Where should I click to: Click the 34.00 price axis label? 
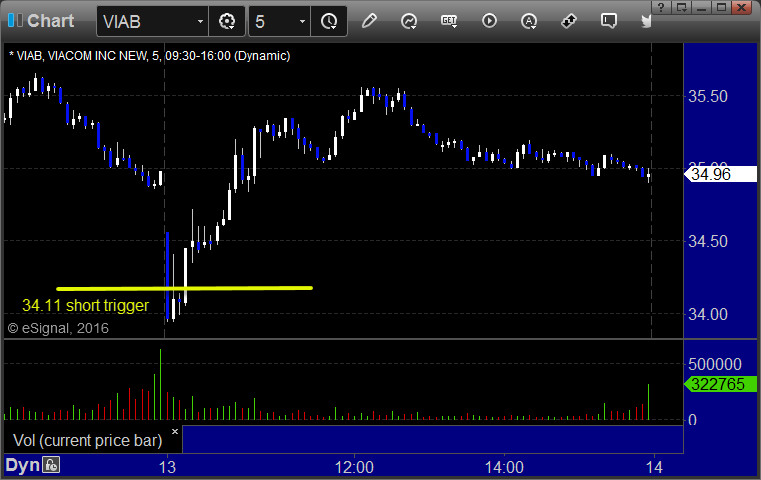[708, 314]
